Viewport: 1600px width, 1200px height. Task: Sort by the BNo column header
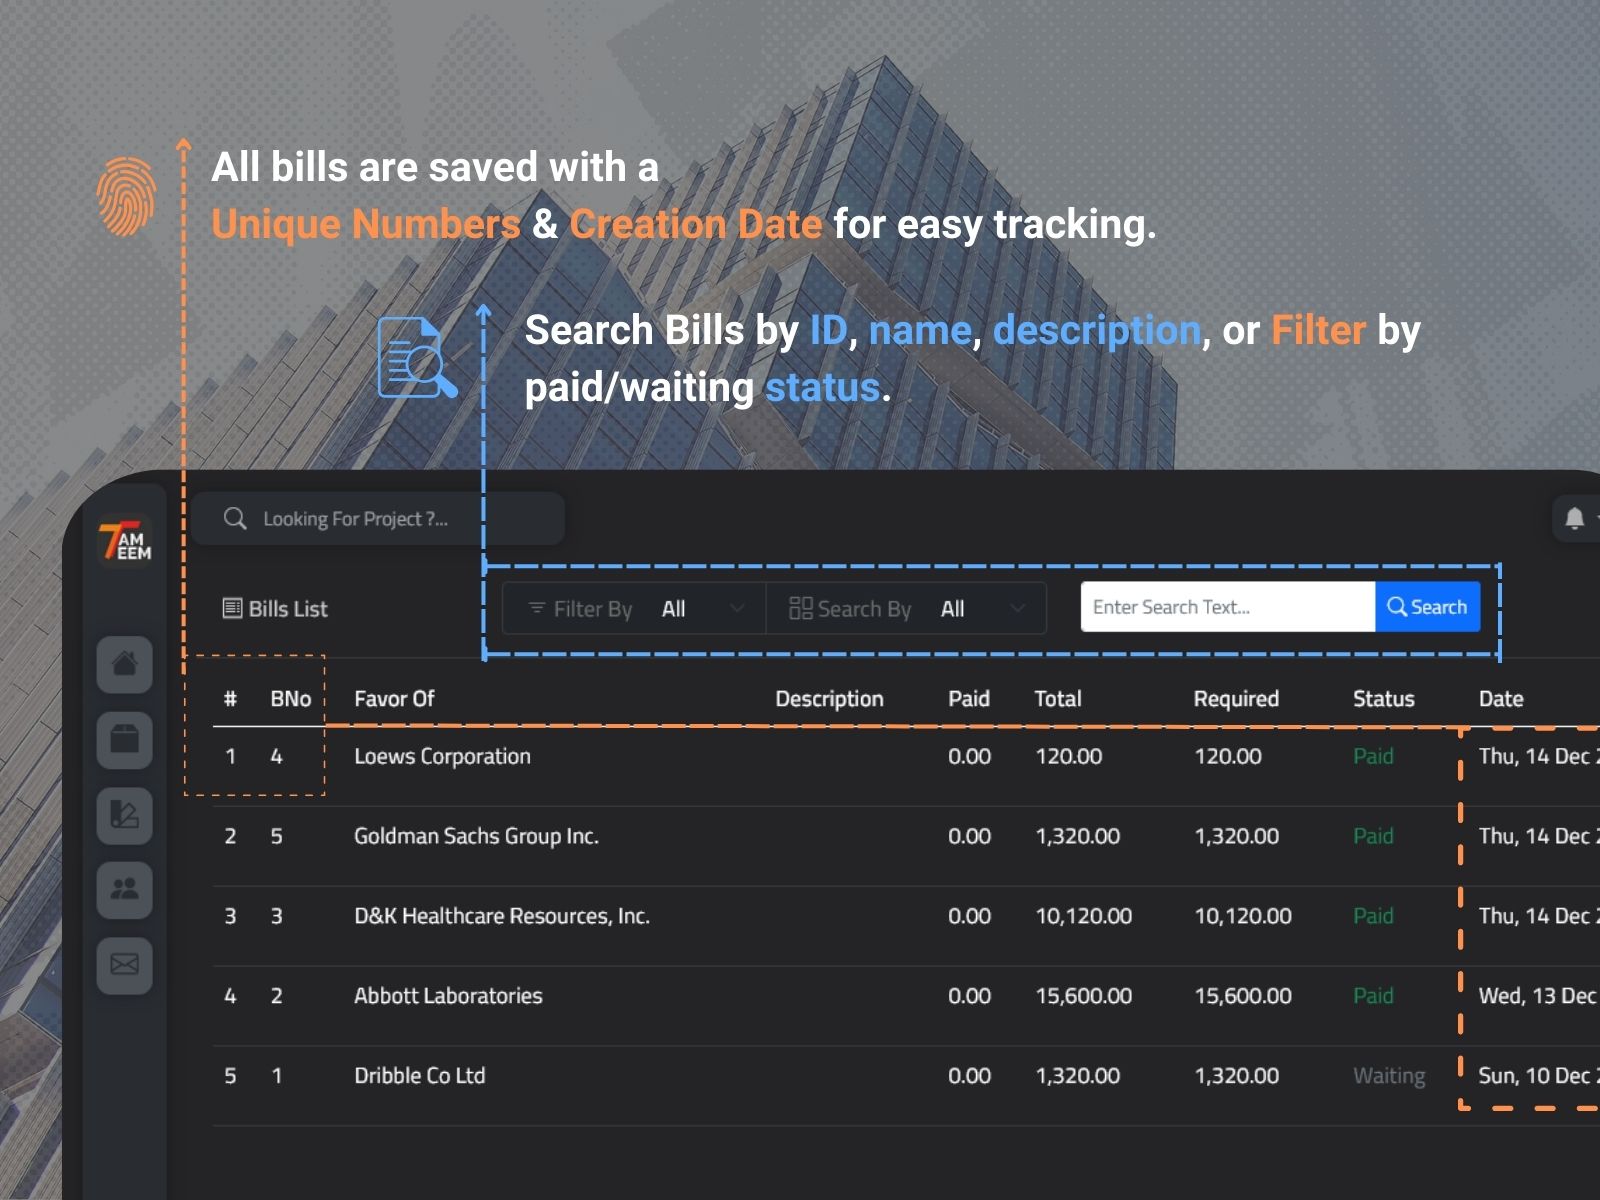tap(290, 699)
